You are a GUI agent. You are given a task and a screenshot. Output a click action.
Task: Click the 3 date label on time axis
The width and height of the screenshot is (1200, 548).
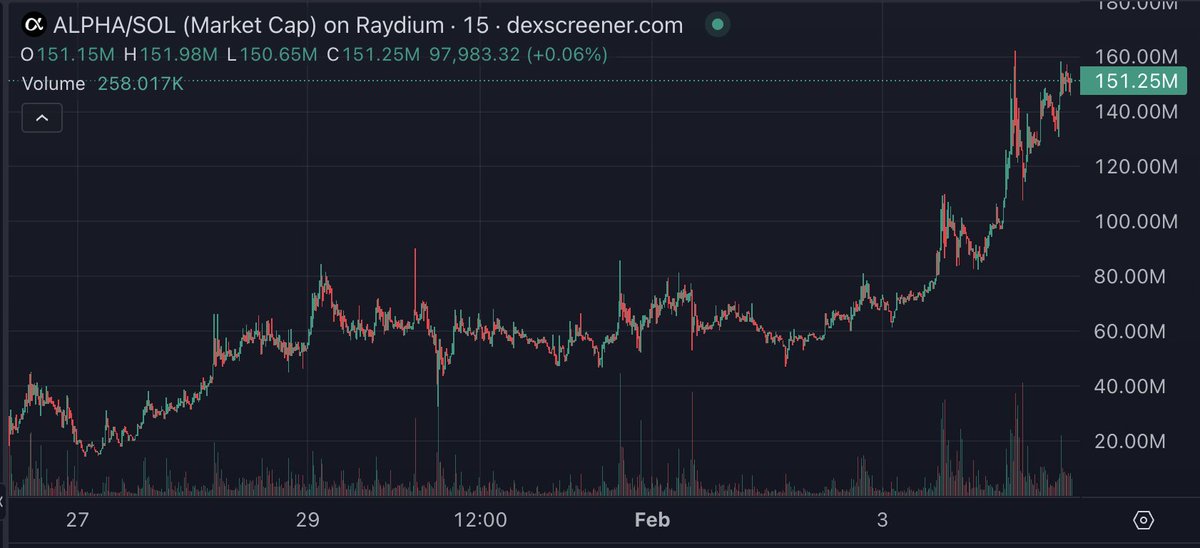tap(881, 520)
